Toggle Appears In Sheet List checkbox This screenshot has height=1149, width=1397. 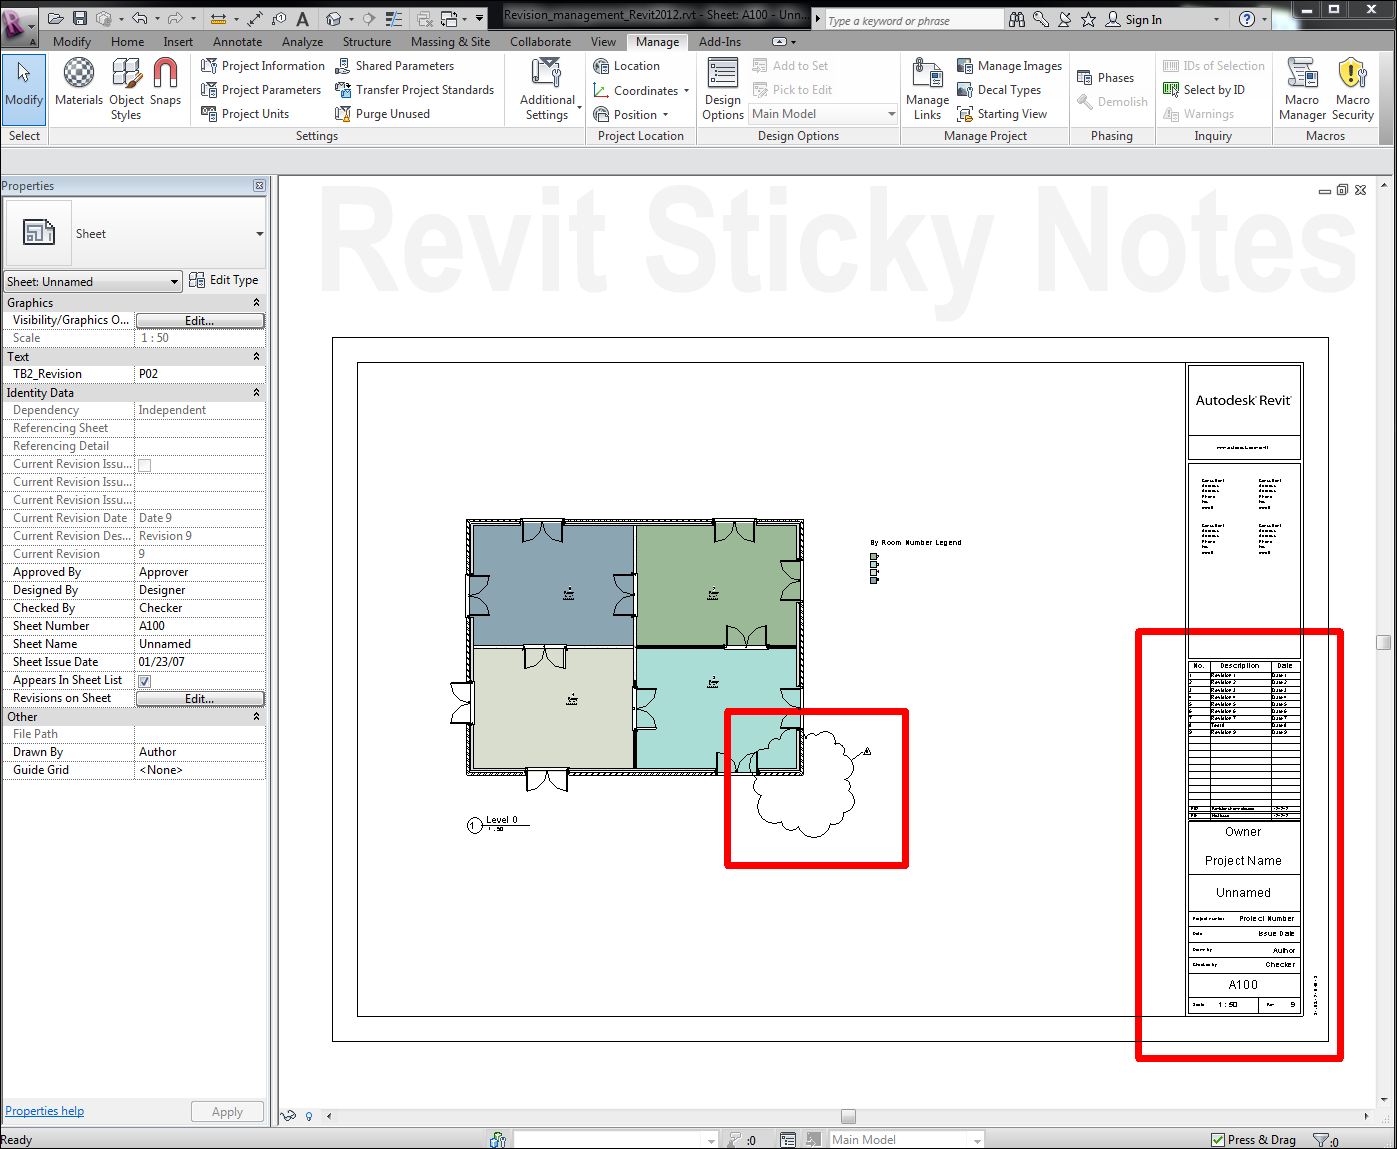144,681
